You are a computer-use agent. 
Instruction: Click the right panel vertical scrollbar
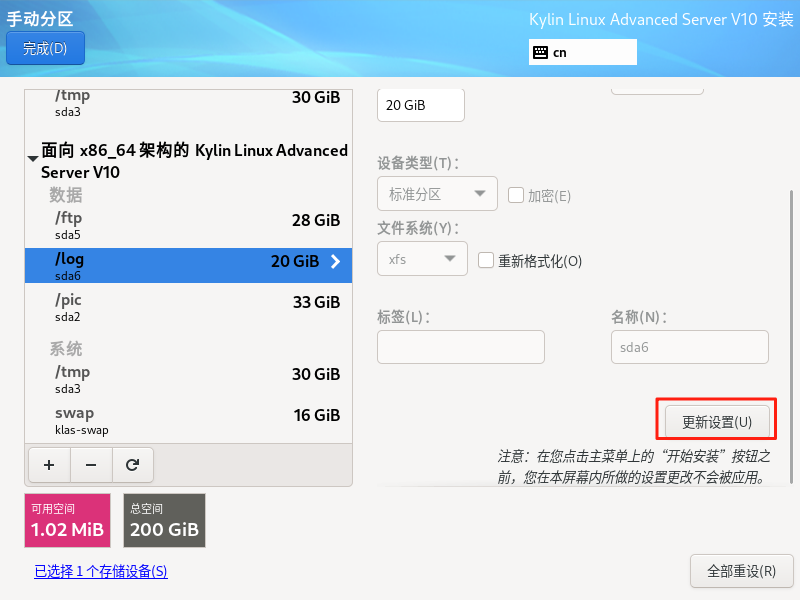(x=791, y=337)
